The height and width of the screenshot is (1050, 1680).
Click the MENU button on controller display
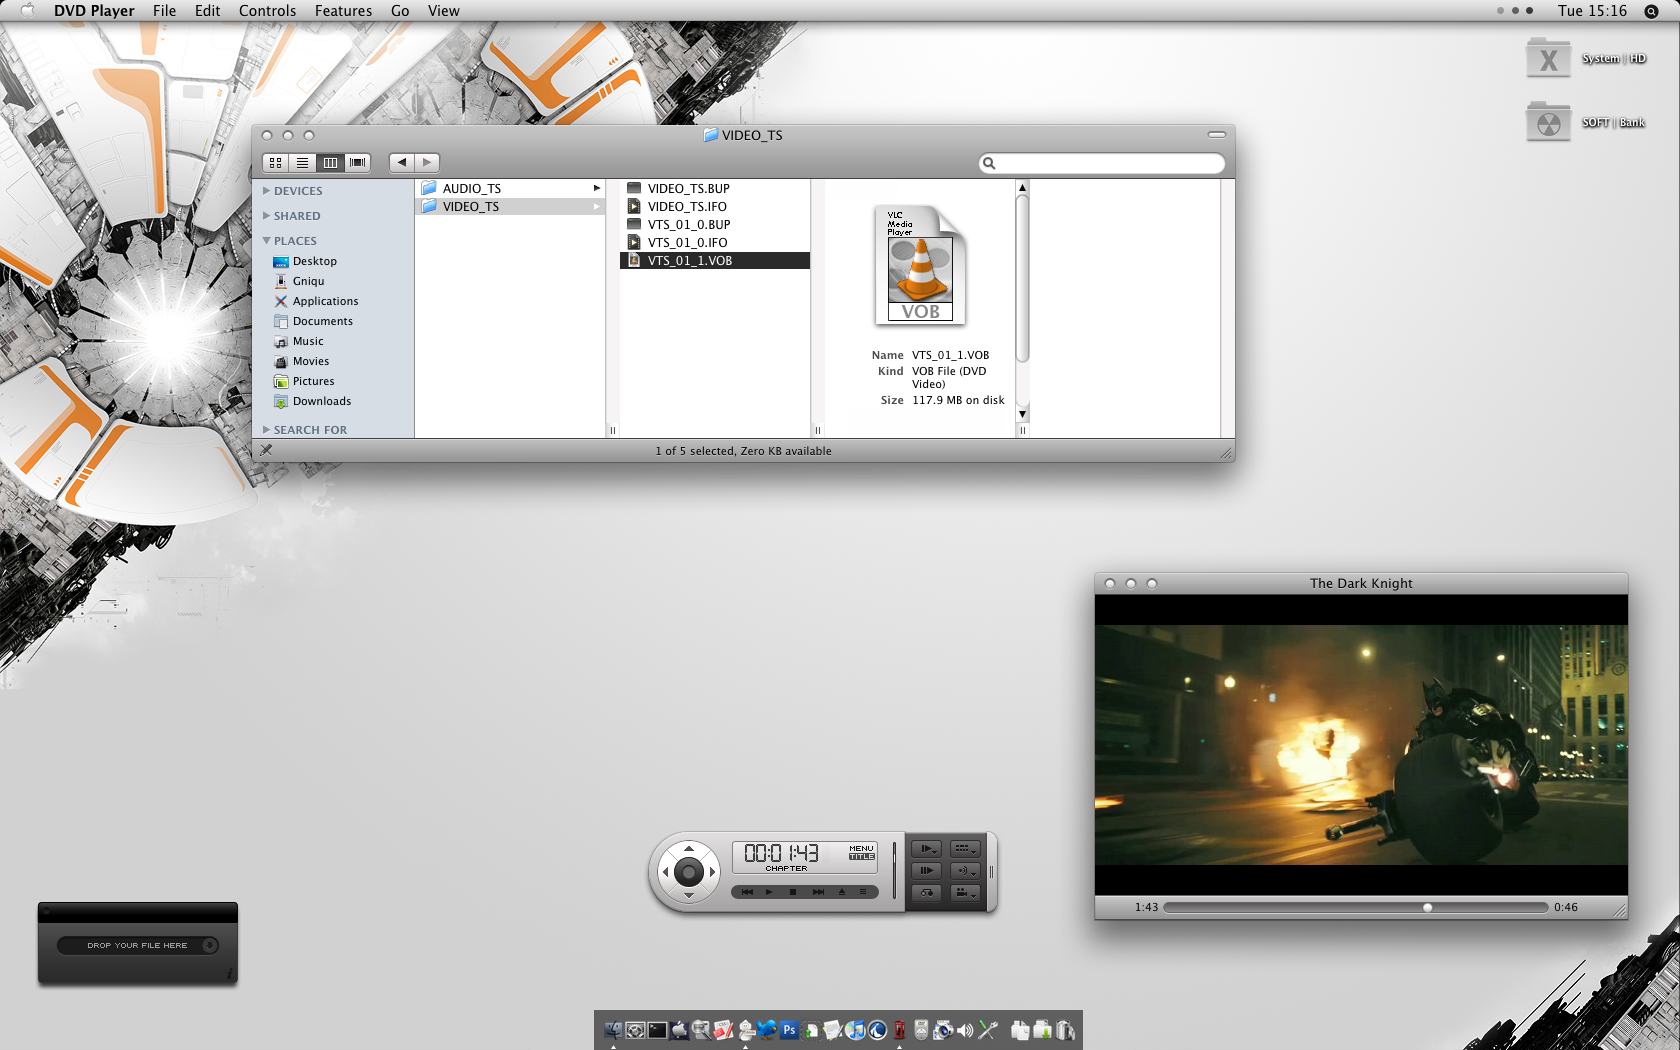pyautogui.click(x=861, y=848)
